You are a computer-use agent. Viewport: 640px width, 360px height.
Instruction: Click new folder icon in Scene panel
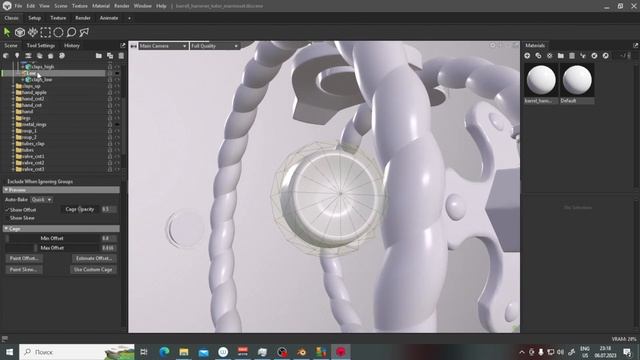point(99,56)
